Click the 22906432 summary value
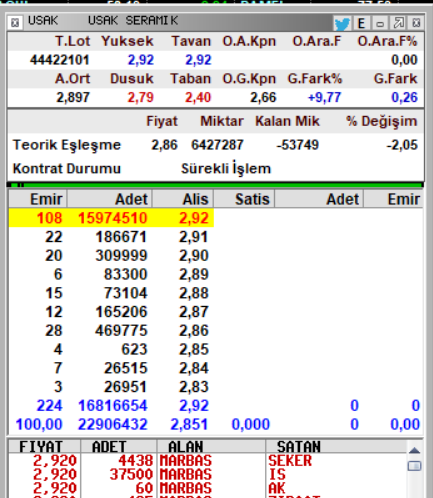 [112, 424]
